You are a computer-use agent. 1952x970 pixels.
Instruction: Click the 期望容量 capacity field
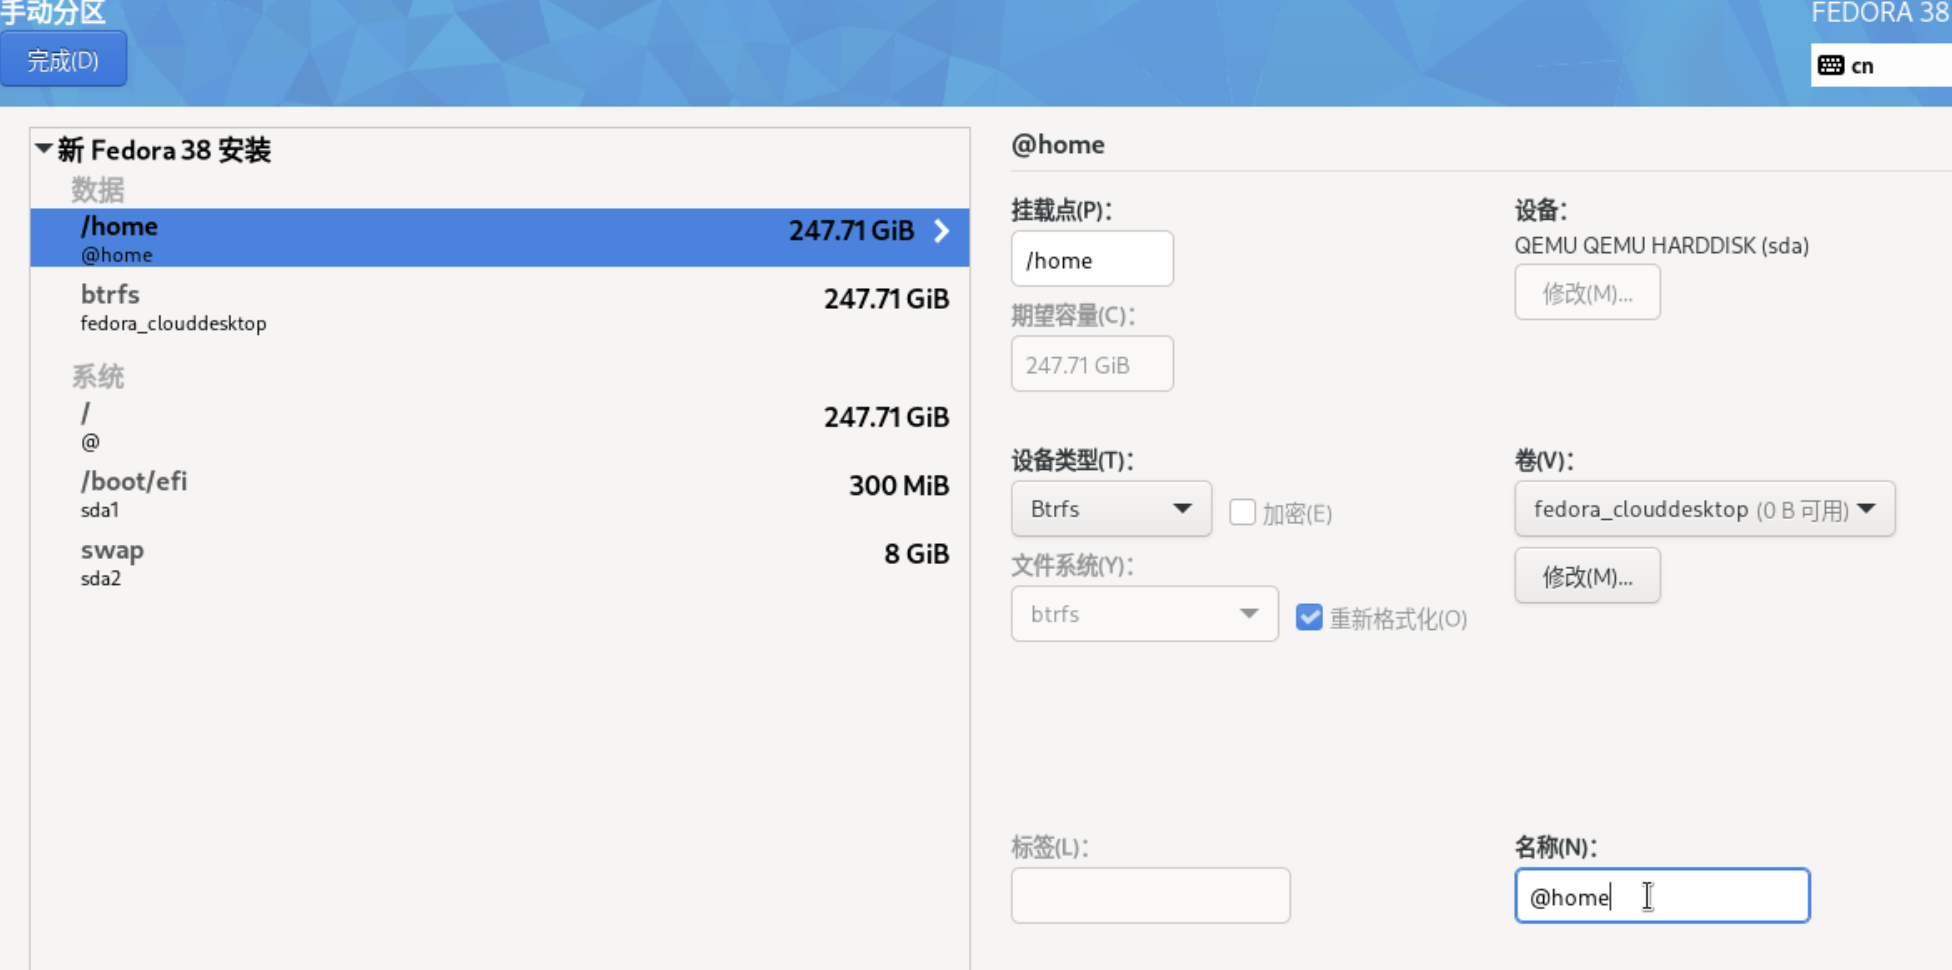click(1092, 364)
